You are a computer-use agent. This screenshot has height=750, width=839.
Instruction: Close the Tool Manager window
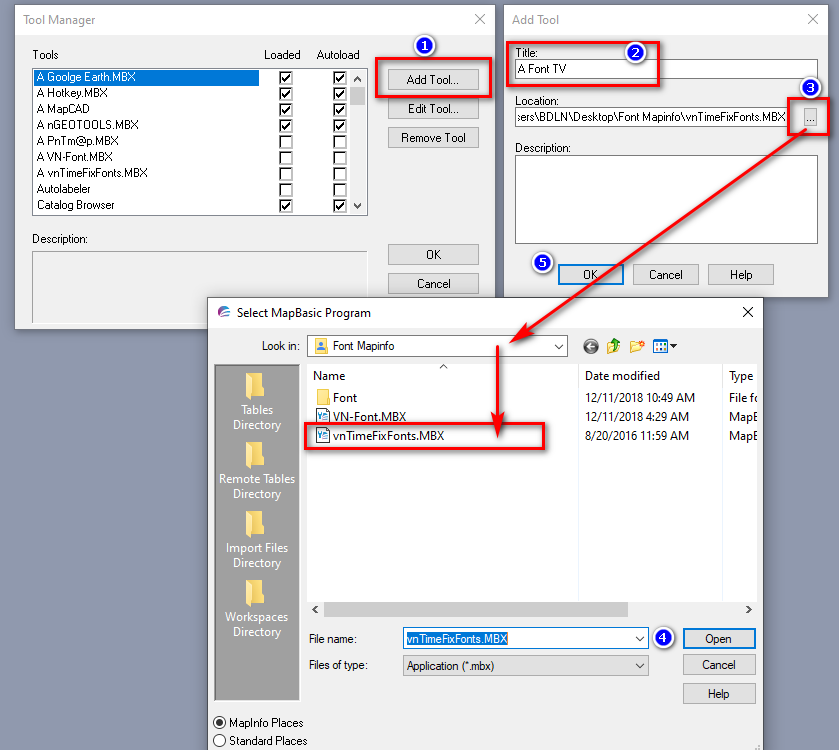point(480,19)
